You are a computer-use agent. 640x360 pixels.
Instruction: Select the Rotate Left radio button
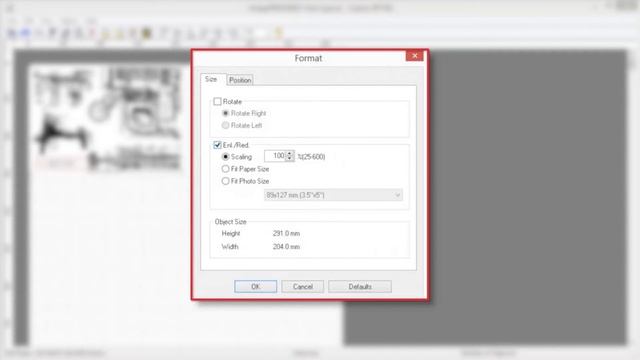(225, 125)
